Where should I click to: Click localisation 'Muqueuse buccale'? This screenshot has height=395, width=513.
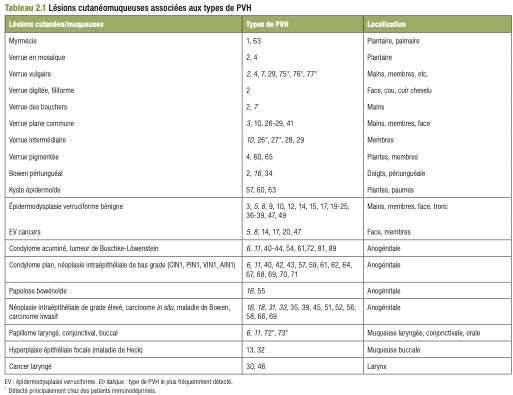393,350
